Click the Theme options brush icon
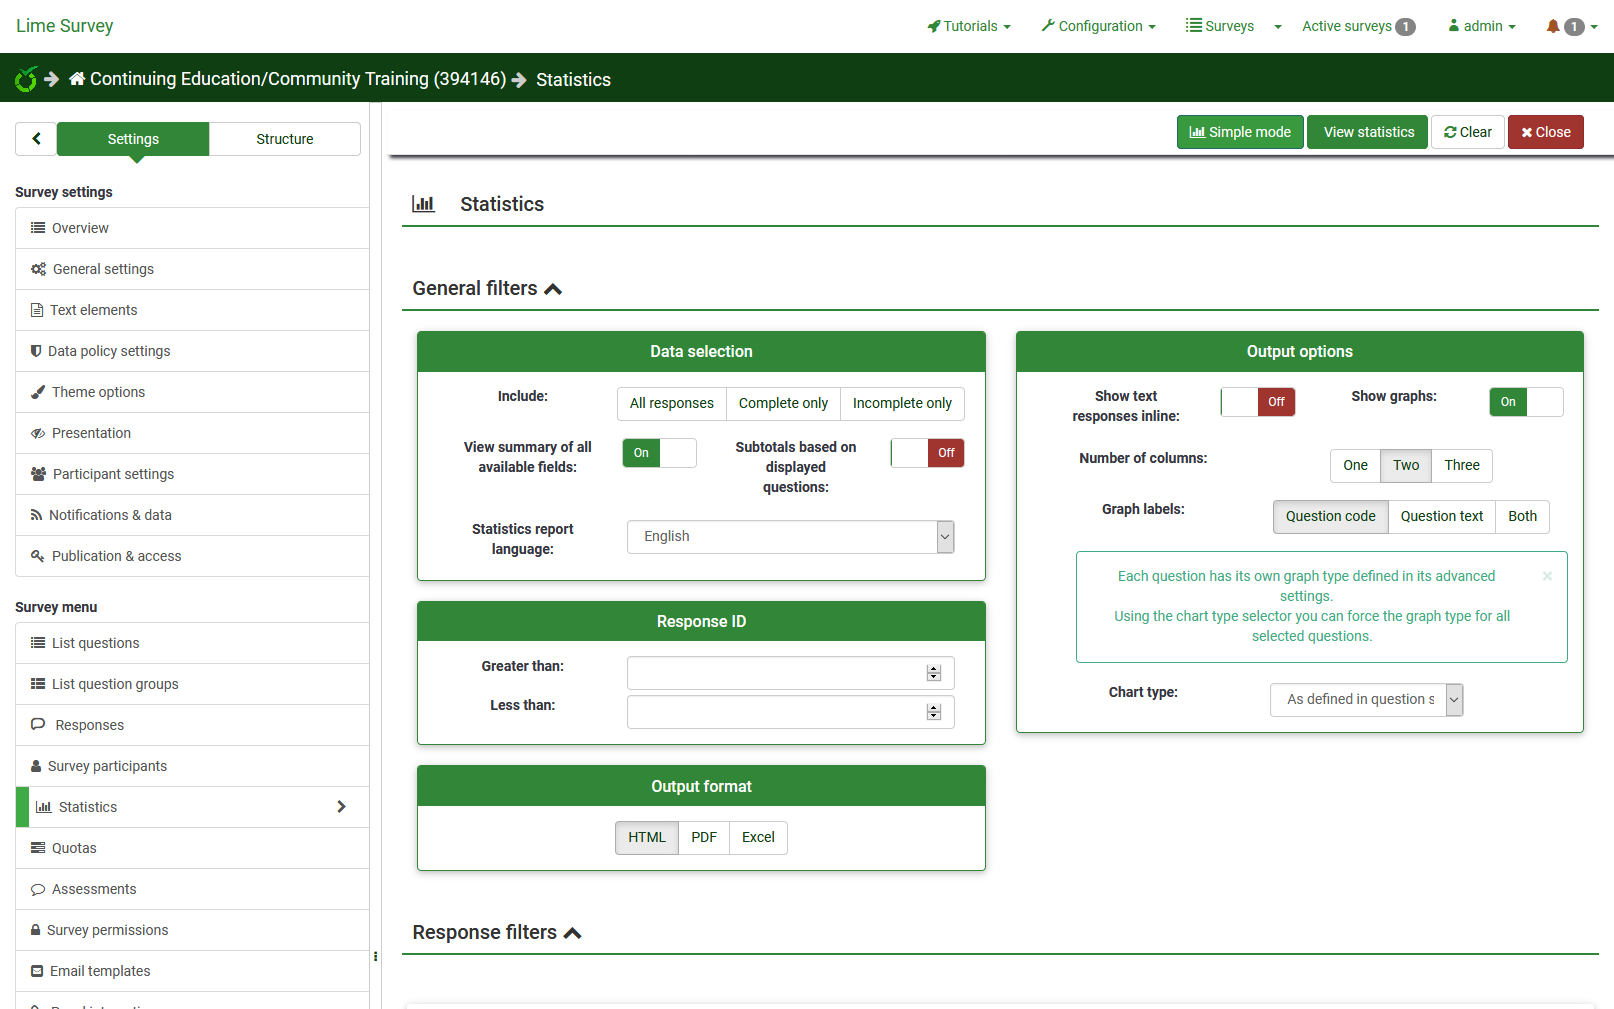The image size is (1614, 1009). pos(38,392)
